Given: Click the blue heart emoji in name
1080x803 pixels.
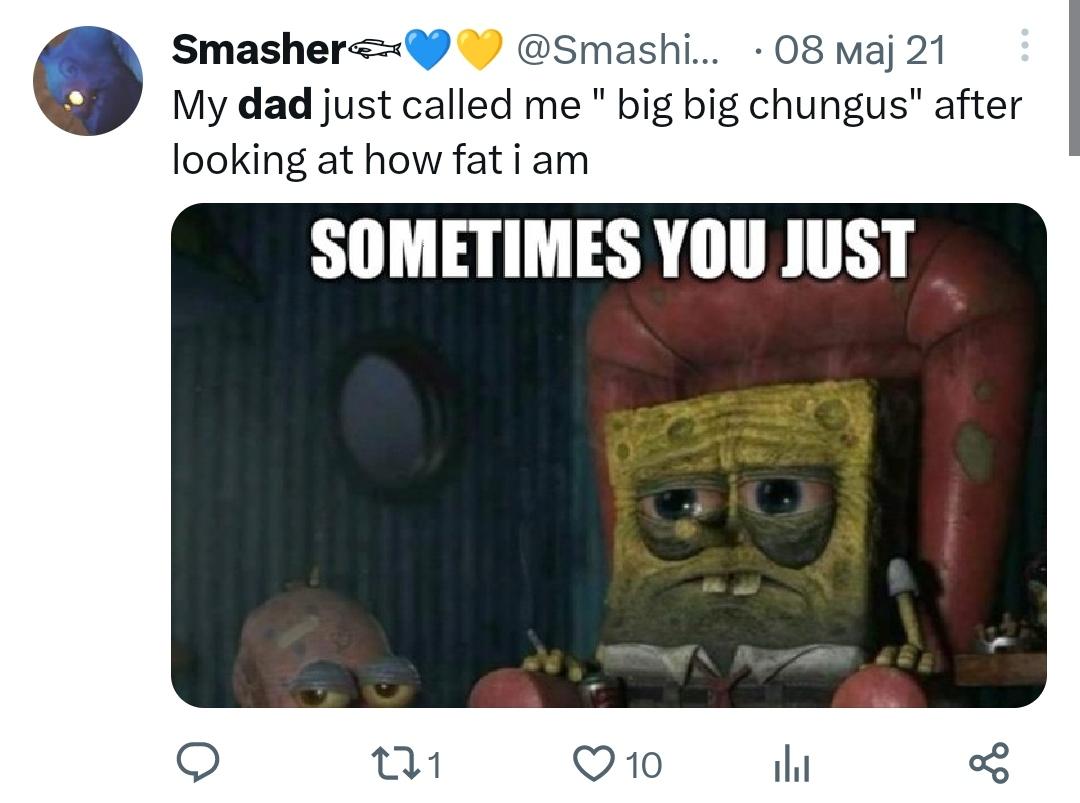Looking at the screenshot, I should click(x=428, y=50).
